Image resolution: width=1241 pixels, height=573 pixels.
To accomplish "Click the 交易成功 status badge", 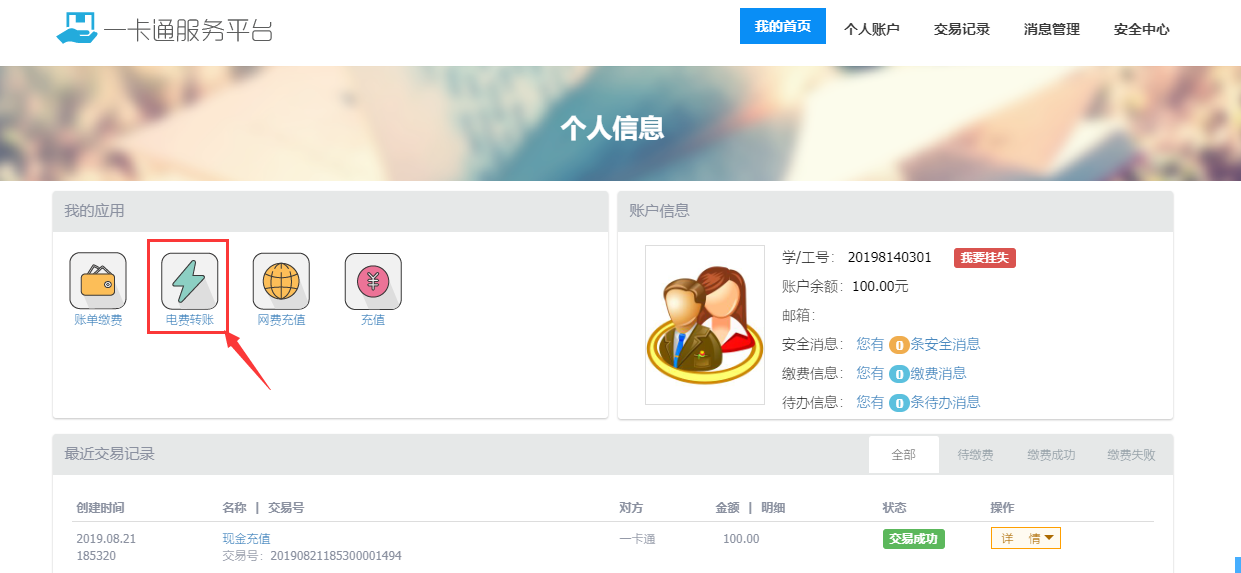I will tap(914, 539).
